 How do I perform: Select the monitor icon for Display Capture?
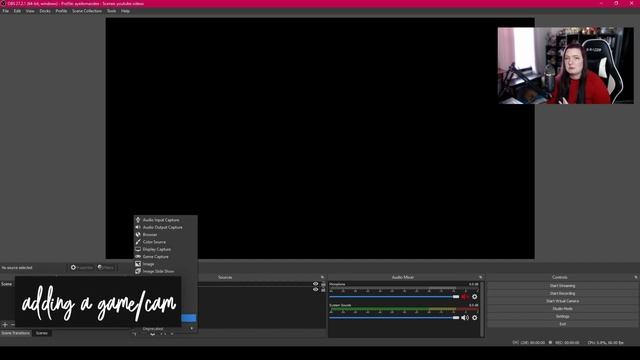pyautogui.click(x=138, y=249)
